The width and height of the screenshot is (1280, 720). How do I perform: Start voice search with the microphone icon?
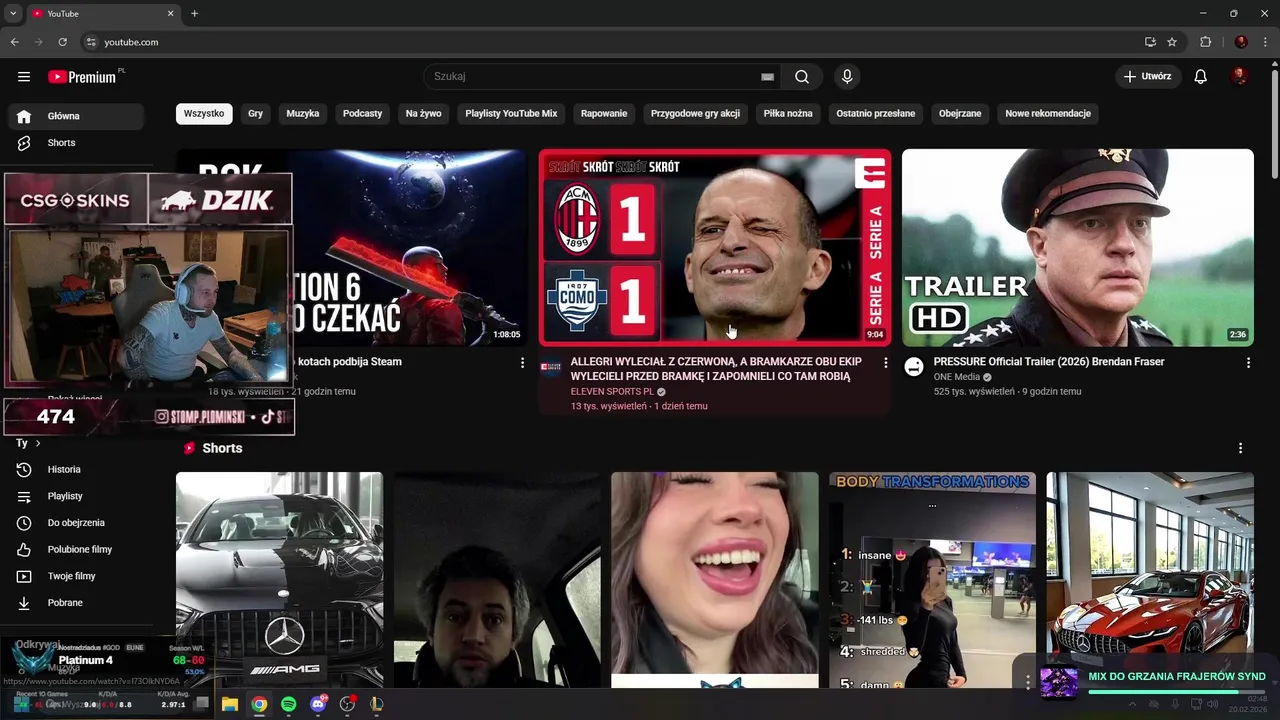847,77
